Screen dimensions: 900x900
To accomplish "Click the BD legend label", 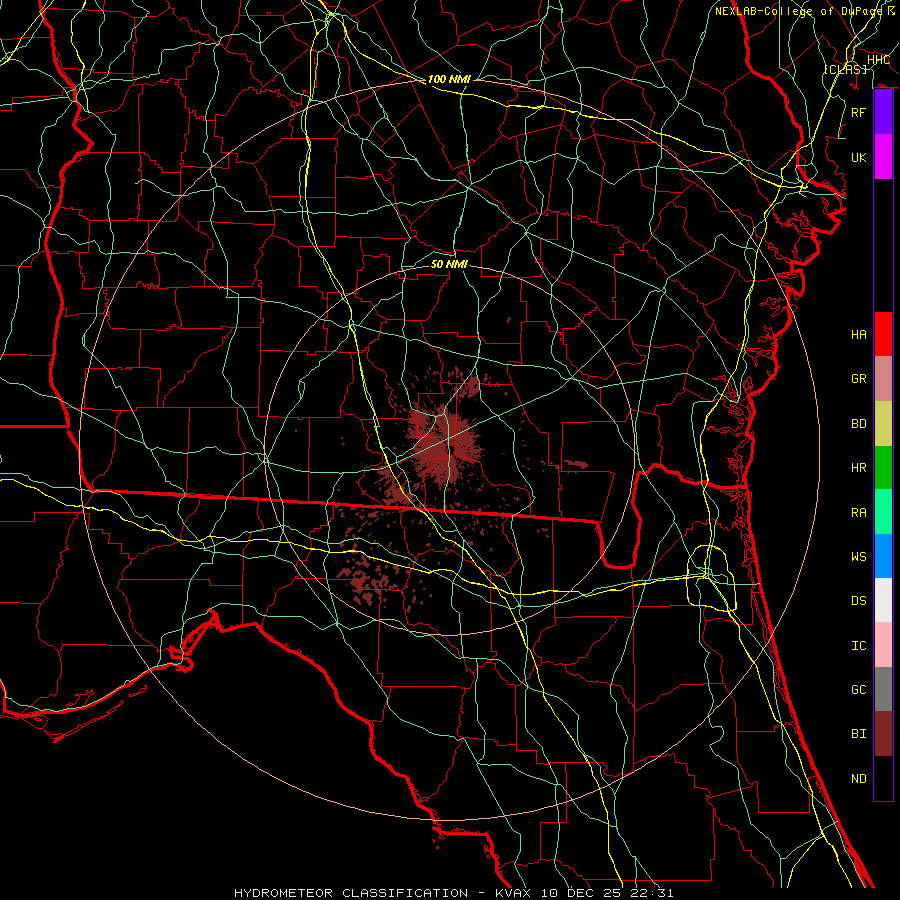I will click(x=859, y=424).
